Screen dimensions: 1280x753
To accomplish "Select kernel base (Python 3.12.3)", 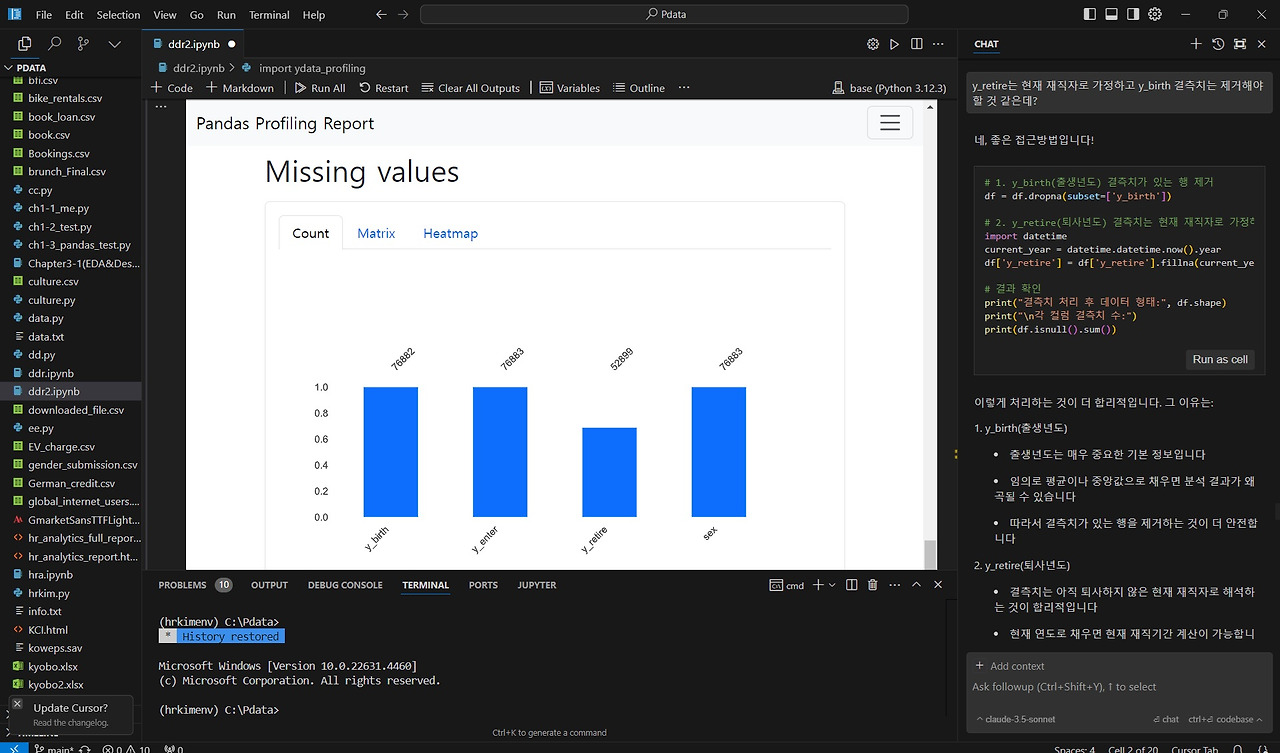I will (889, 88).
